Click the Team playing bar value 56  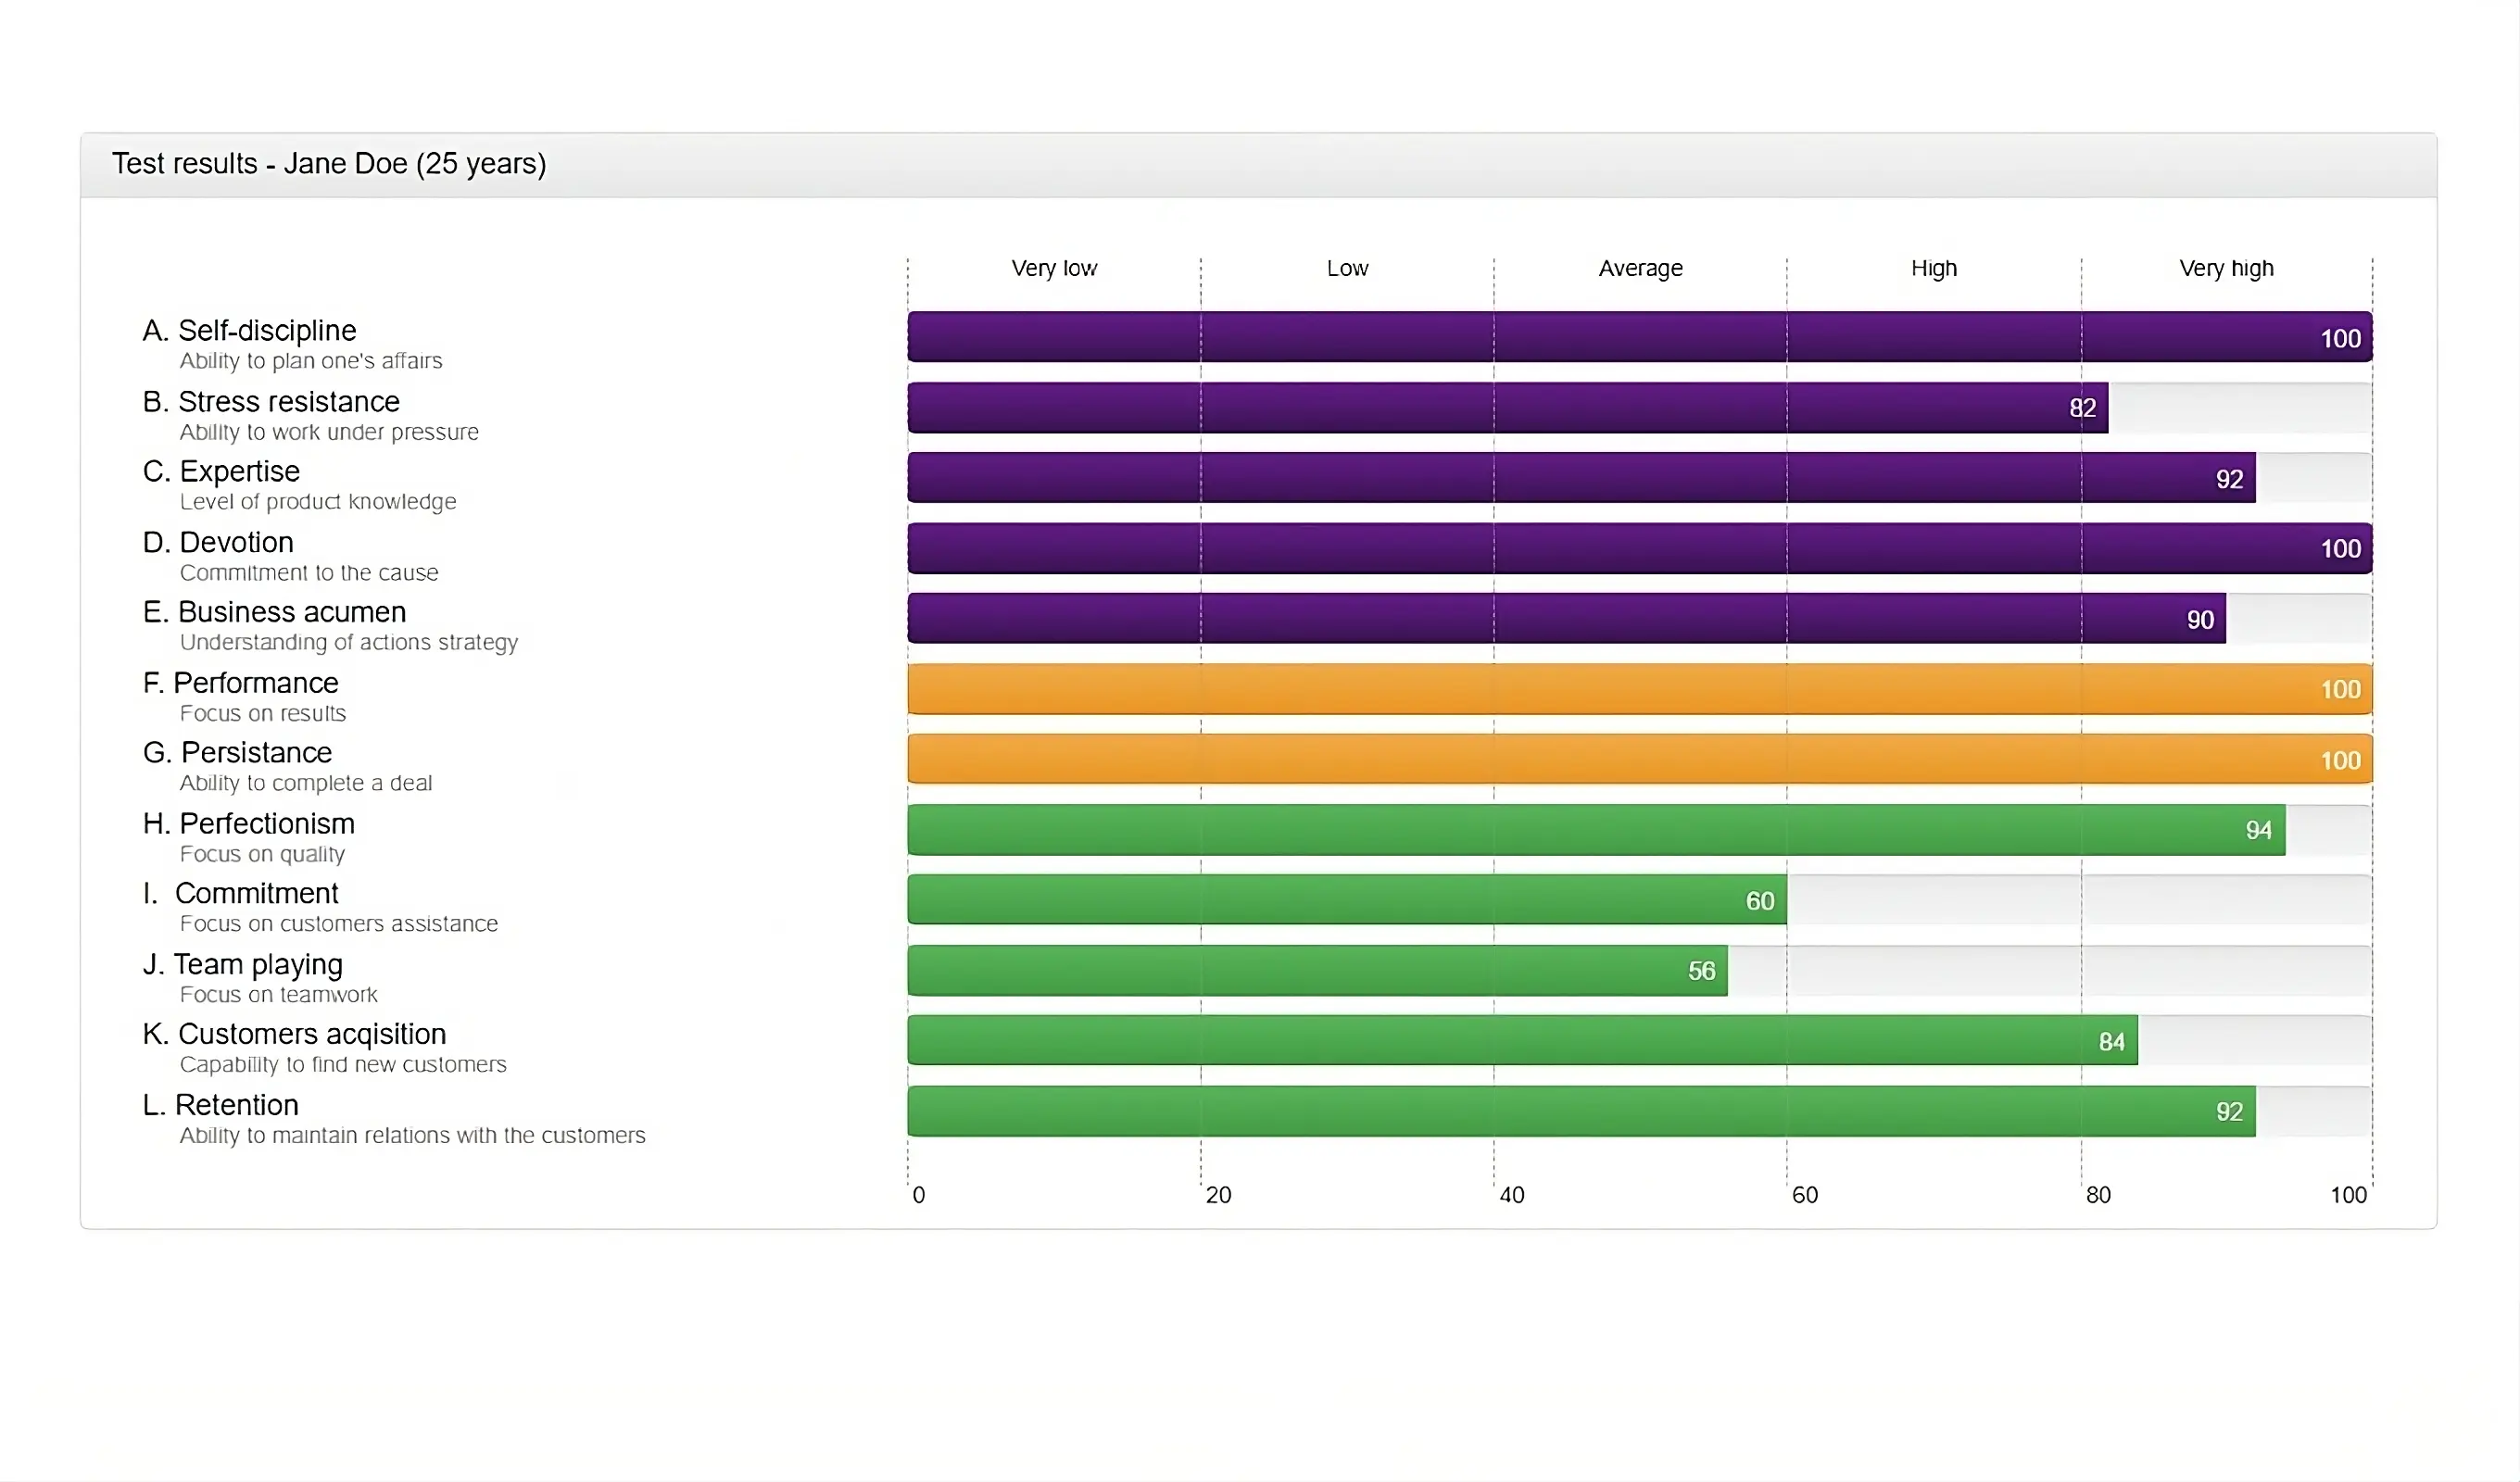(x=1701, y=971)
